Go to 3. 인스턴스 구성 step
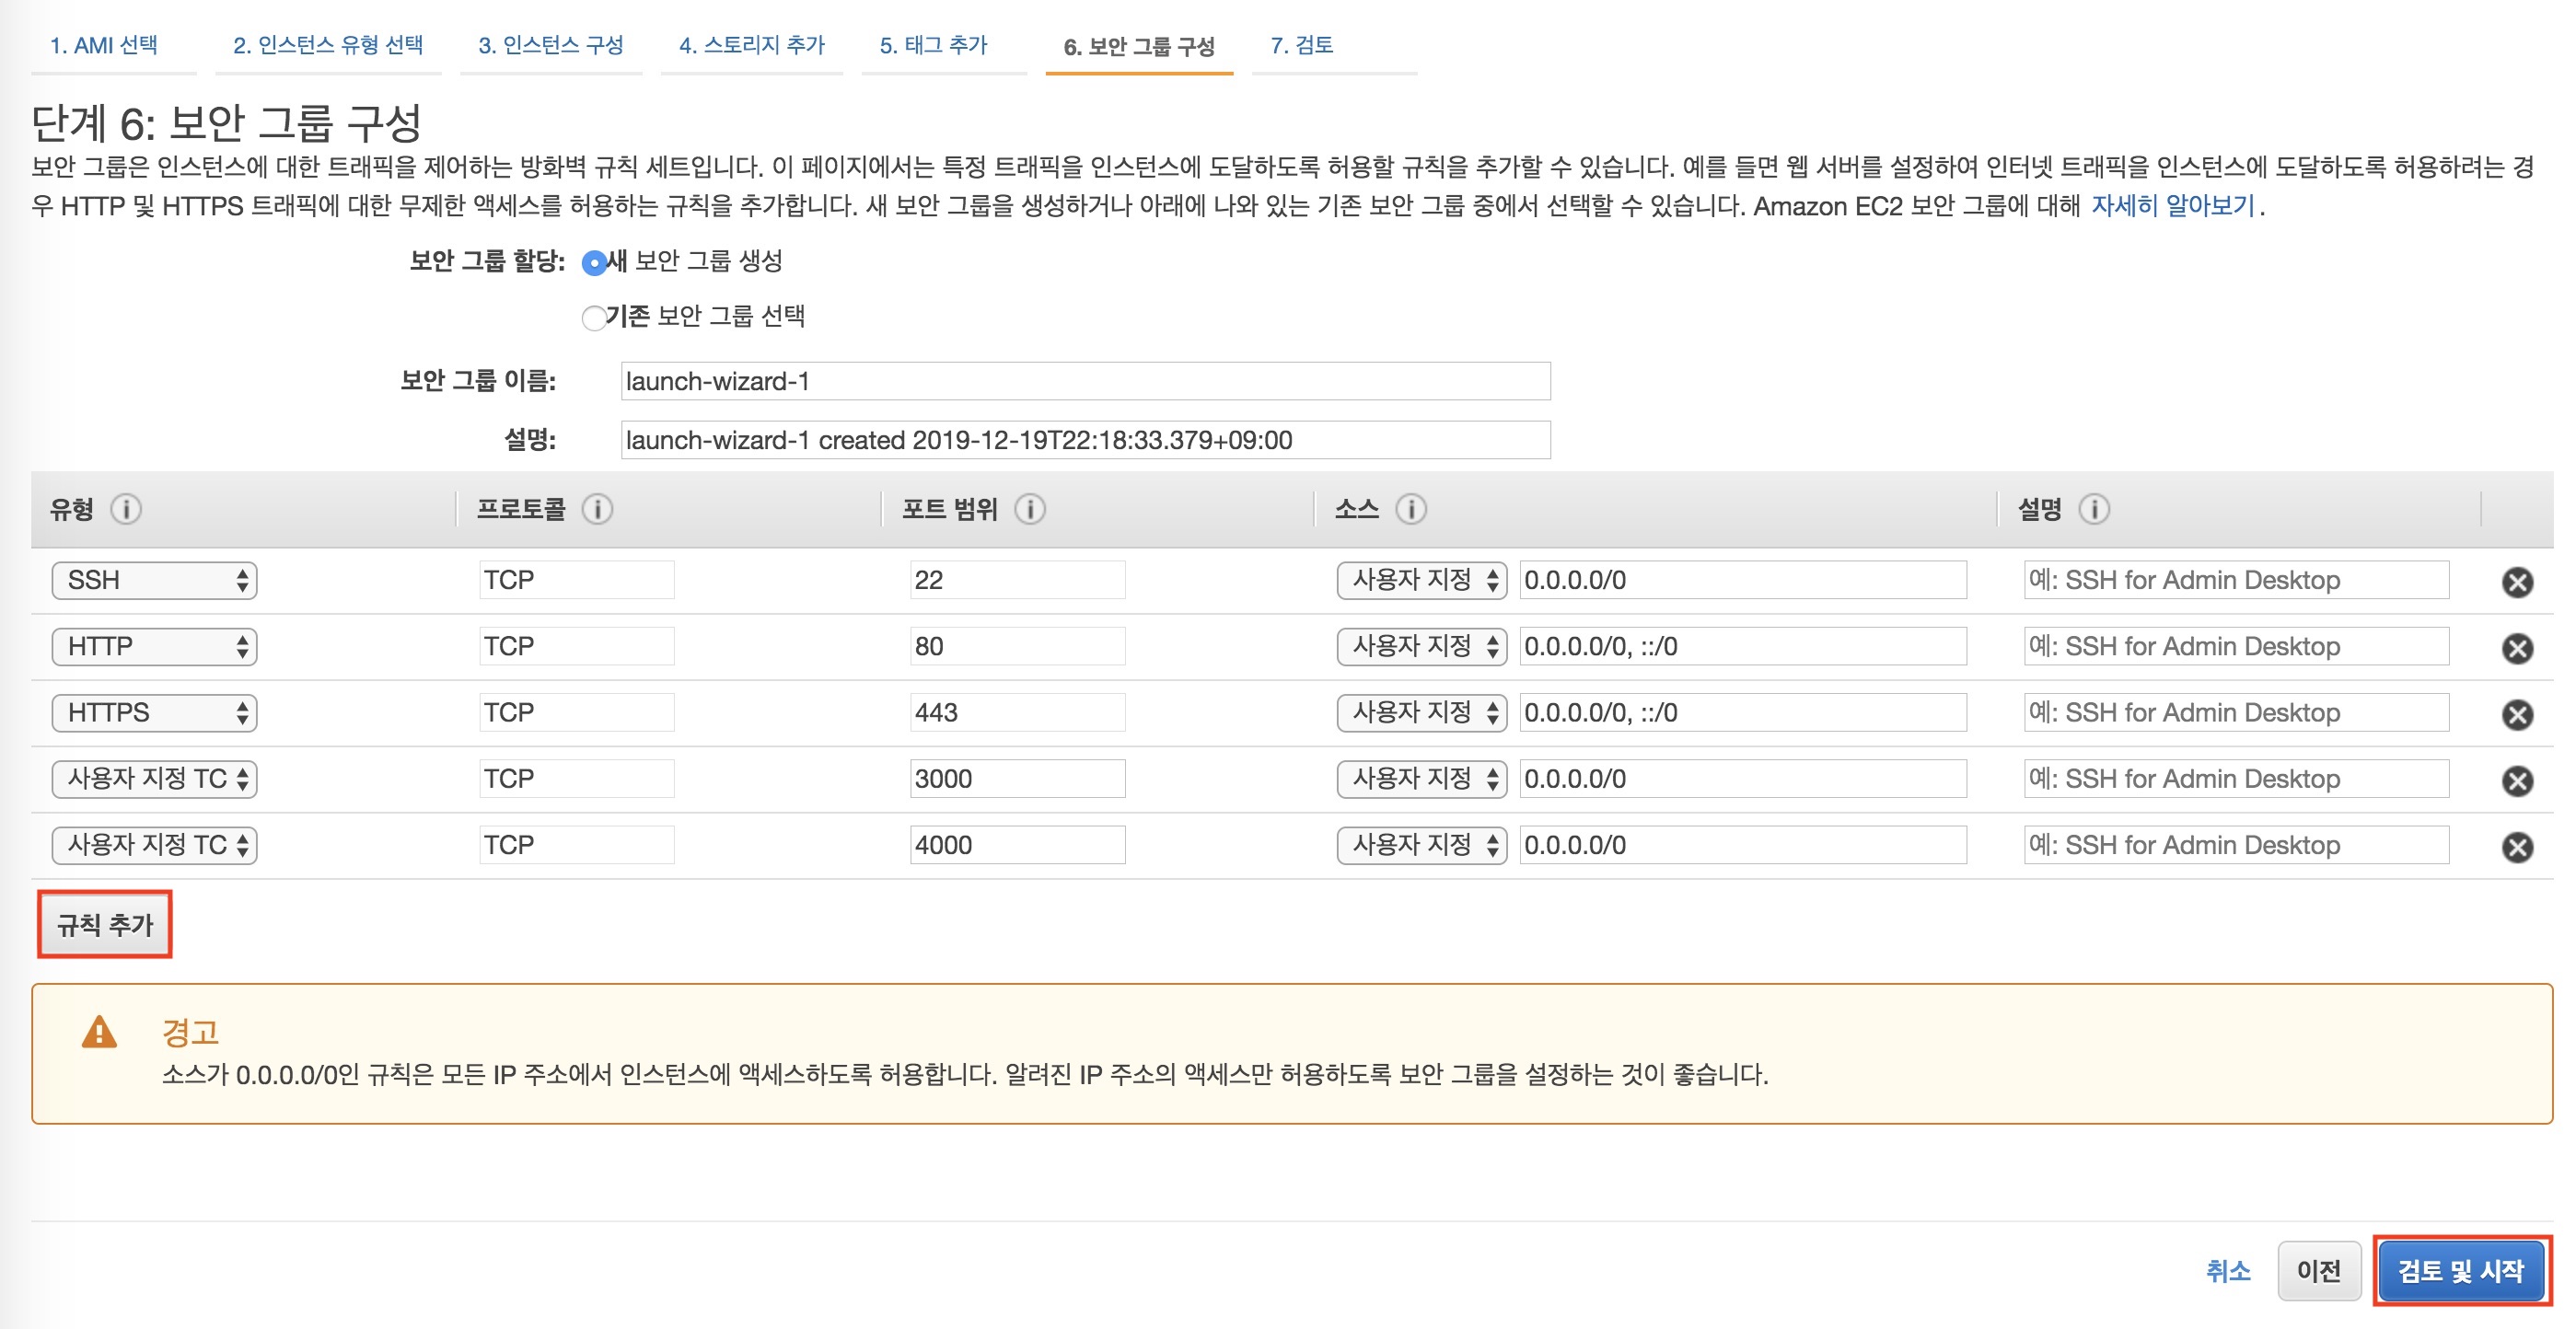The image size is (2576, 1329). click(551, 45)
